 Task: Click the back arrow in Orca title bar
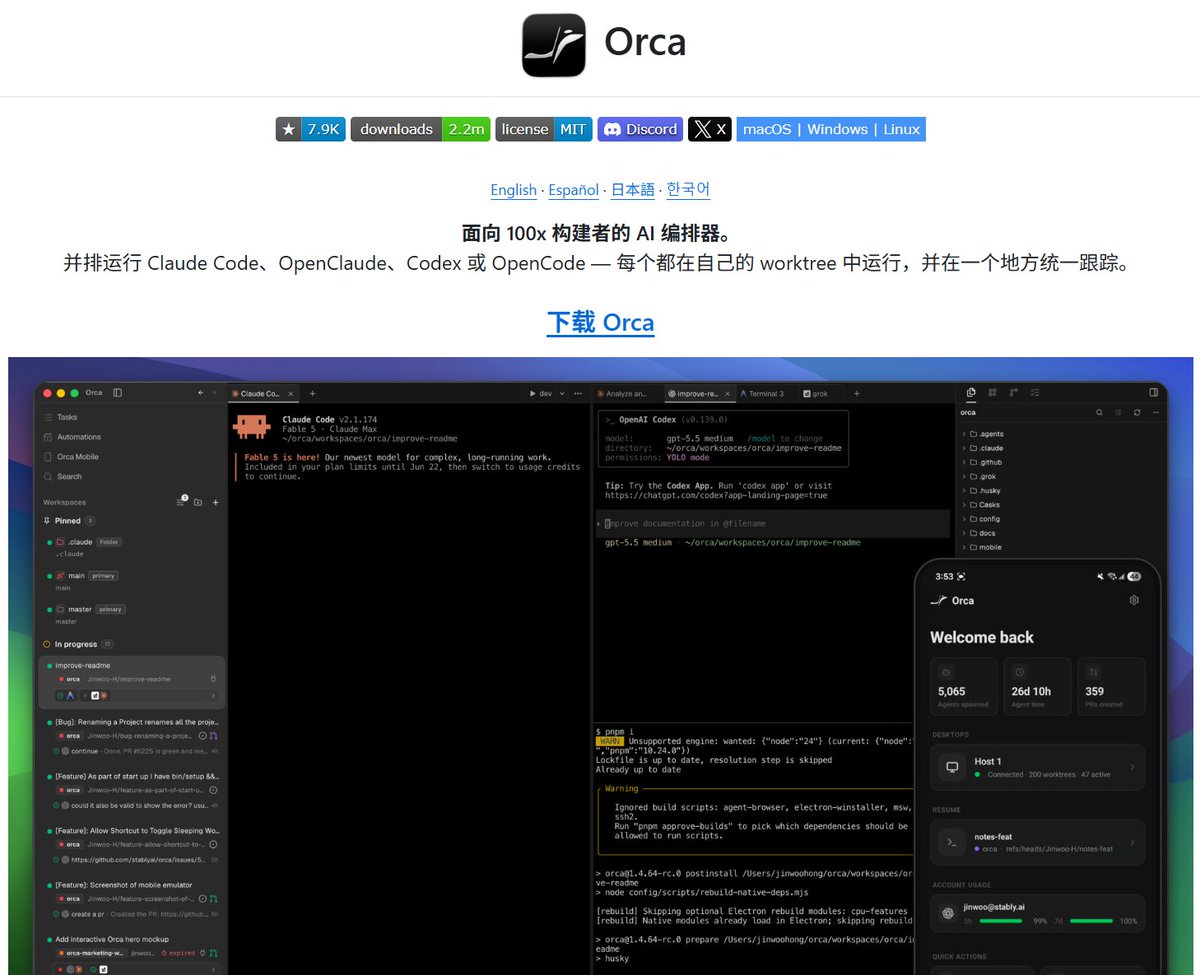coord(200,393)
